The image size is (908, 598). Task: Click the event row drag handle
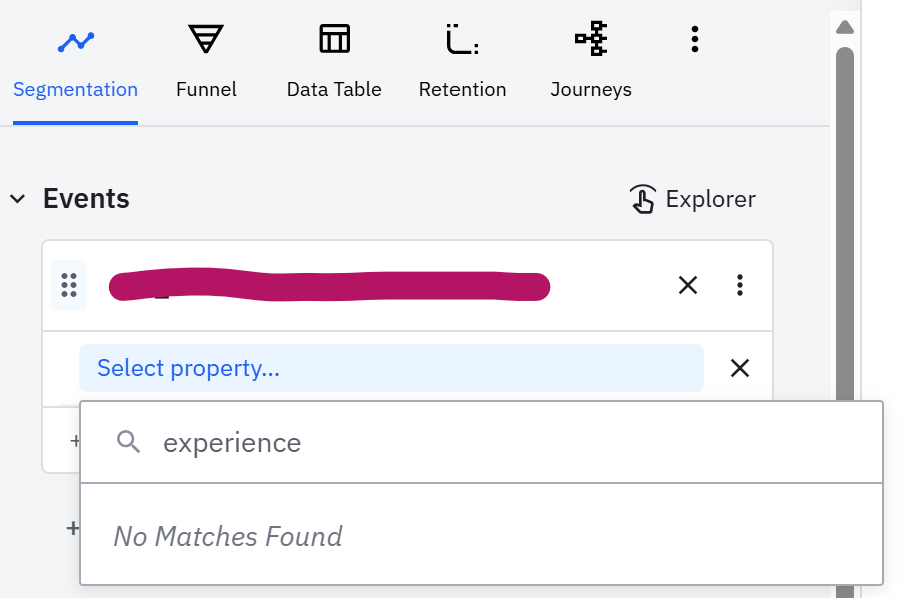pos(69,286)
